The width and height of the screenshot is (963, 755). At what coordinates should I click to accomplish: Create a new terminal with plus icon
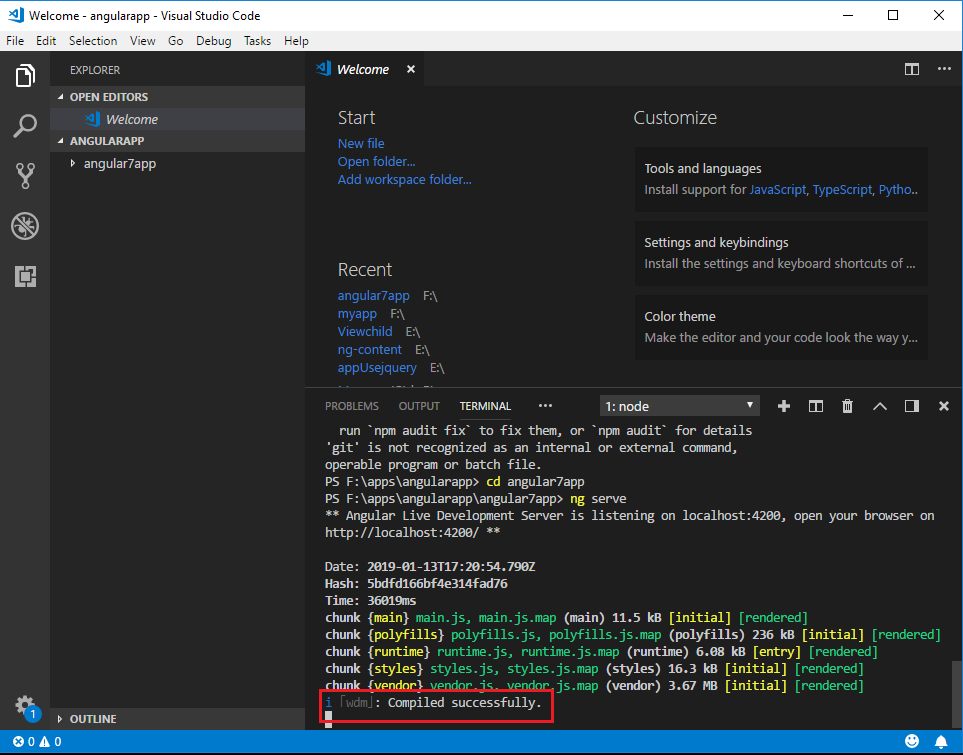[784, 406]
